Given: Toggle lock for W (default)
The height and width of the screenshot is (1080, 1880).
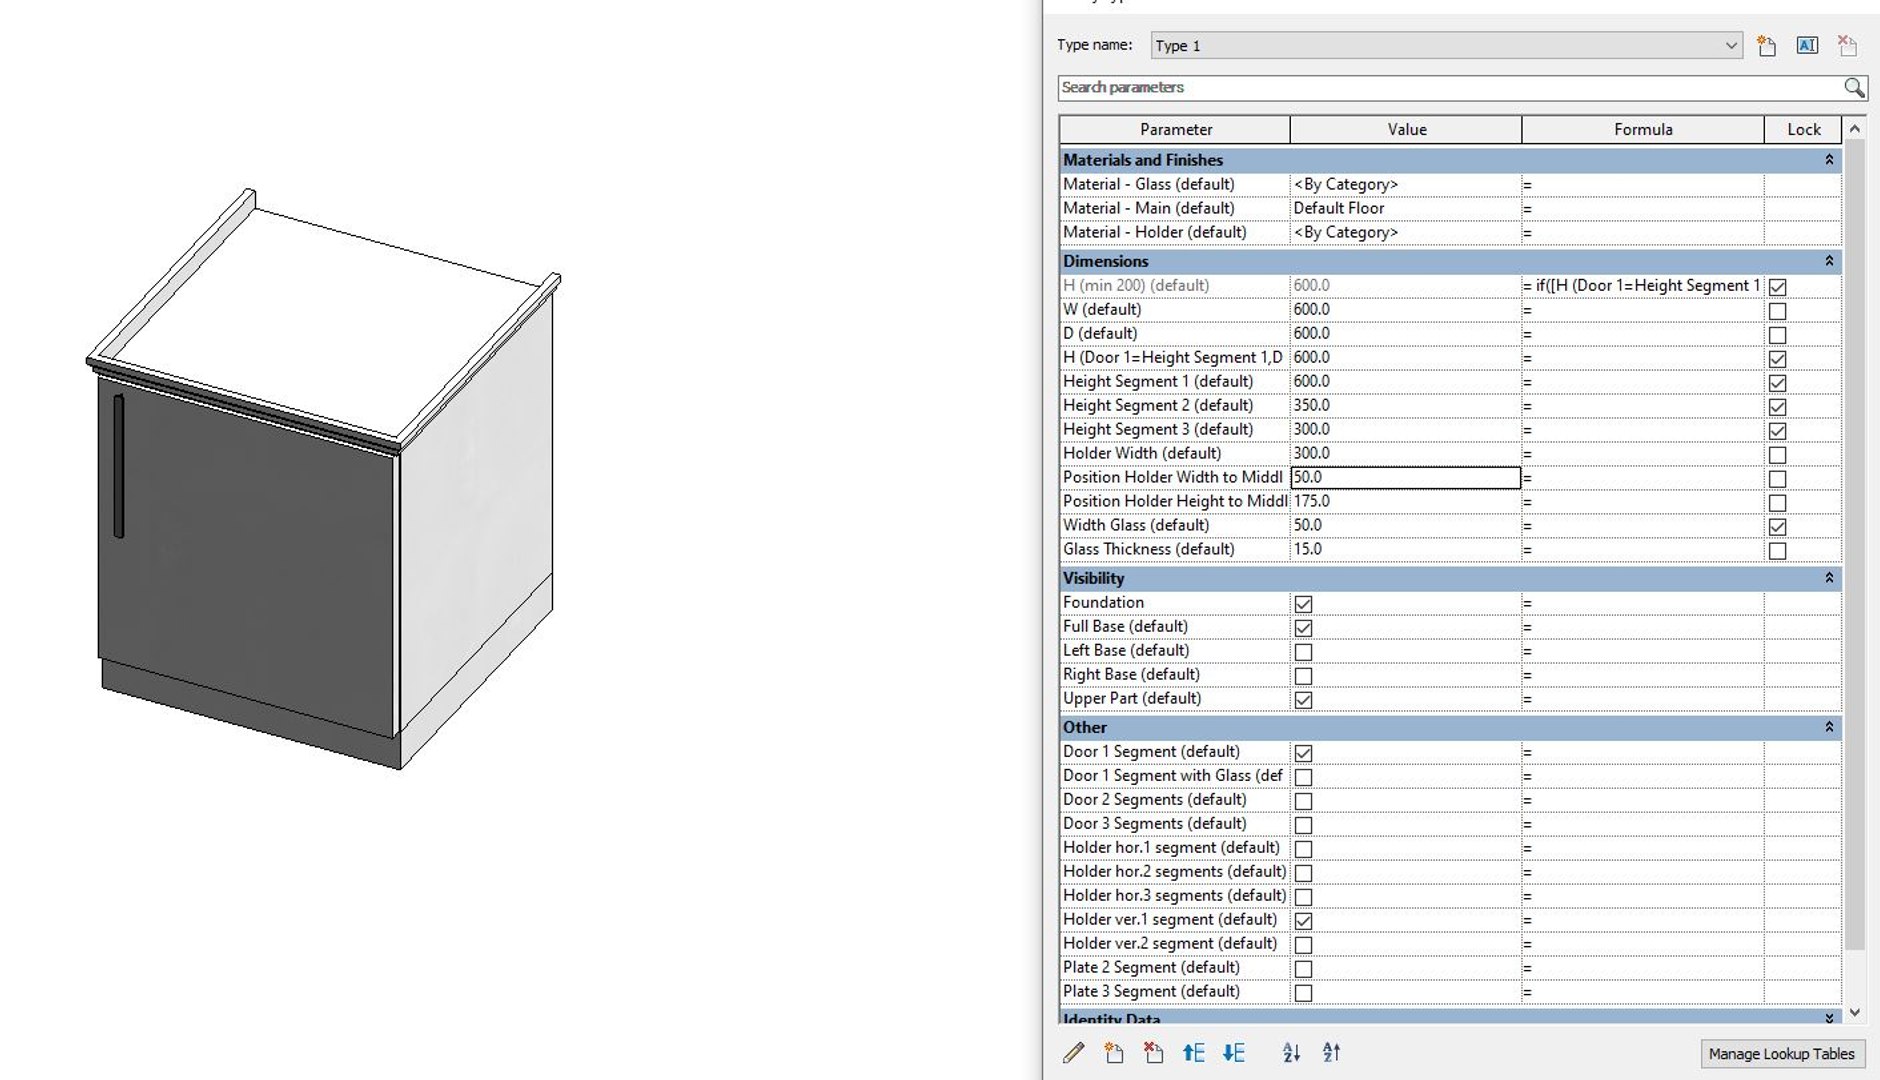Looking at the screenshot, I should coord(1777,310).
